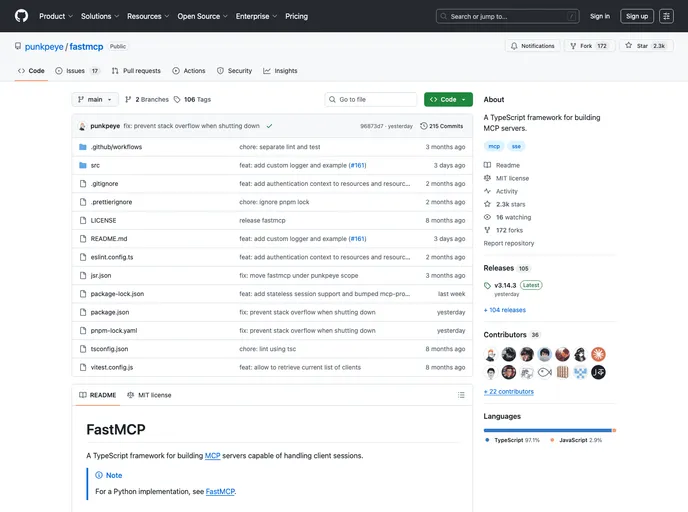Open the main branch selector dropdown
Viewport: 688px width, 512px height.
point(95,100)
